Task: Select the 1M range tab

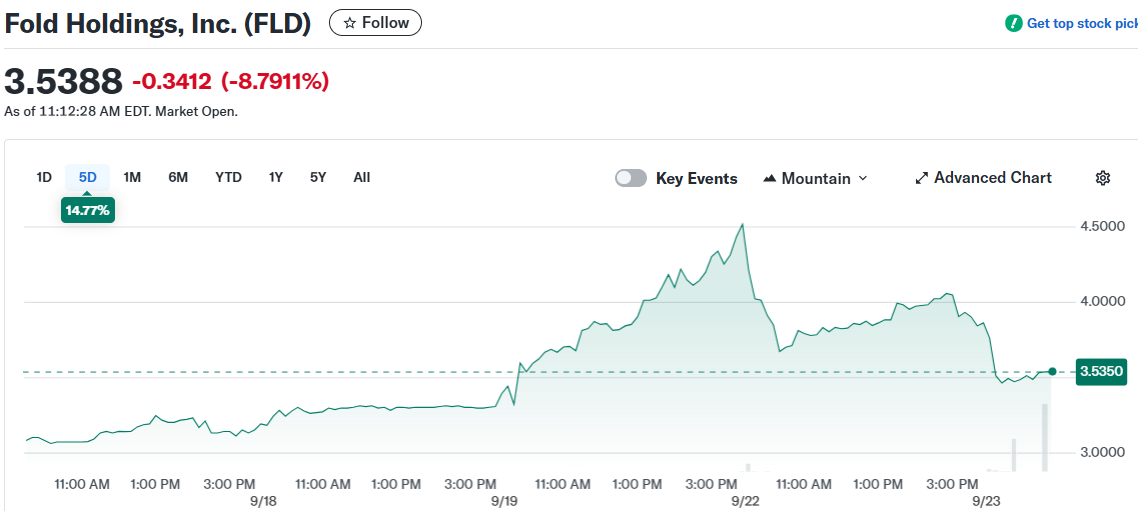Action: (x=132, y=177)
